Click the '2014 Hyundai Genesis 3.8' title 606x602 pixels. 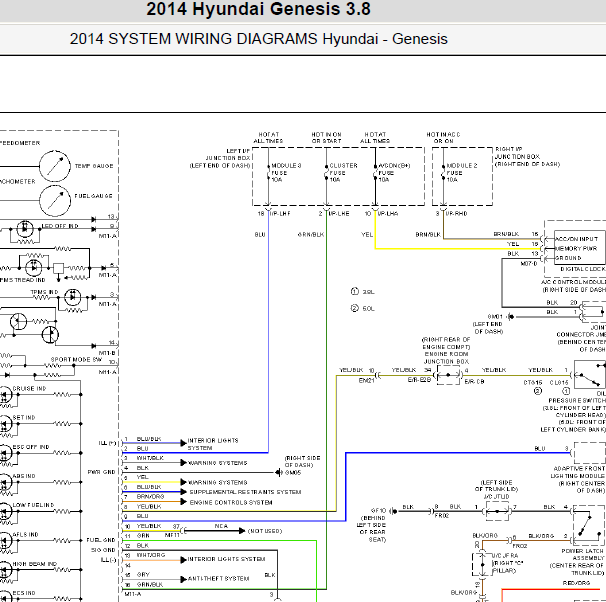tap(258, 9)
